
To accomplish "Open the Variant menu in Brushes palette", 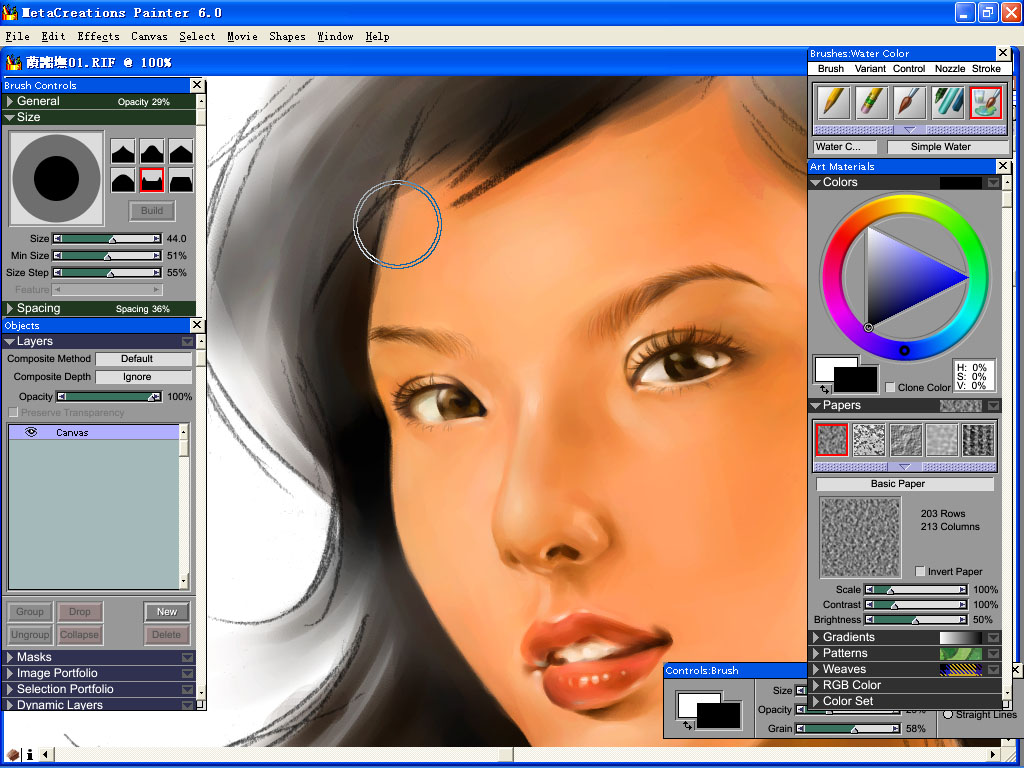I will click(x=870, y=69).
